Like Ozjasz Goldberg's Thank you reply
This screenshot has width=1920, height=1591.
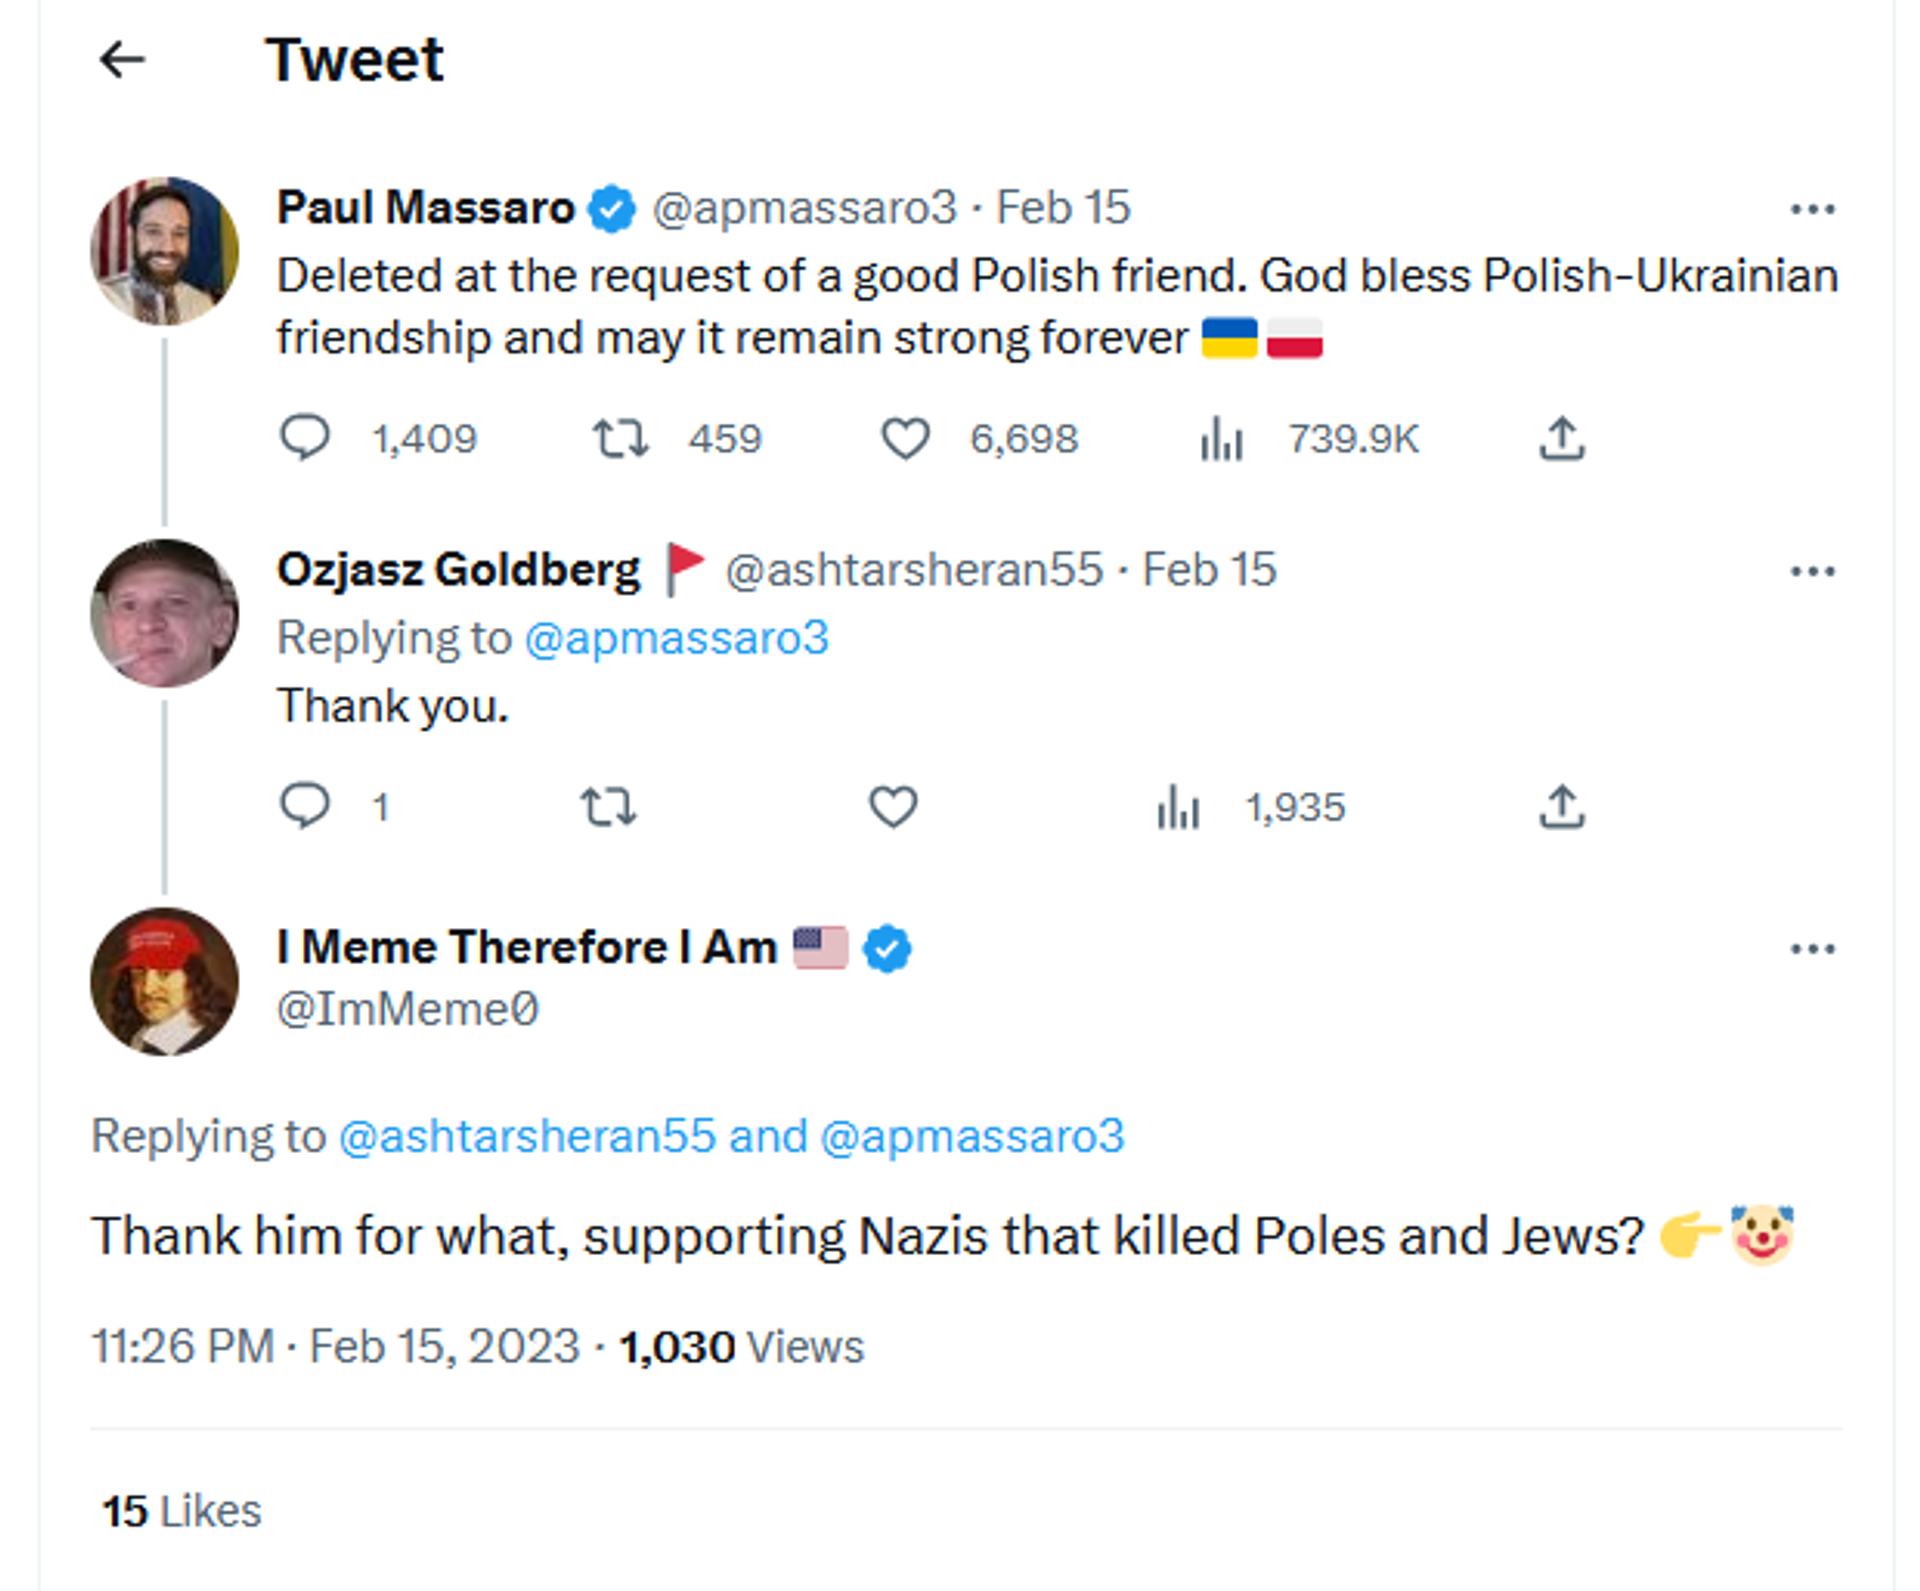(x=893, y=806)
